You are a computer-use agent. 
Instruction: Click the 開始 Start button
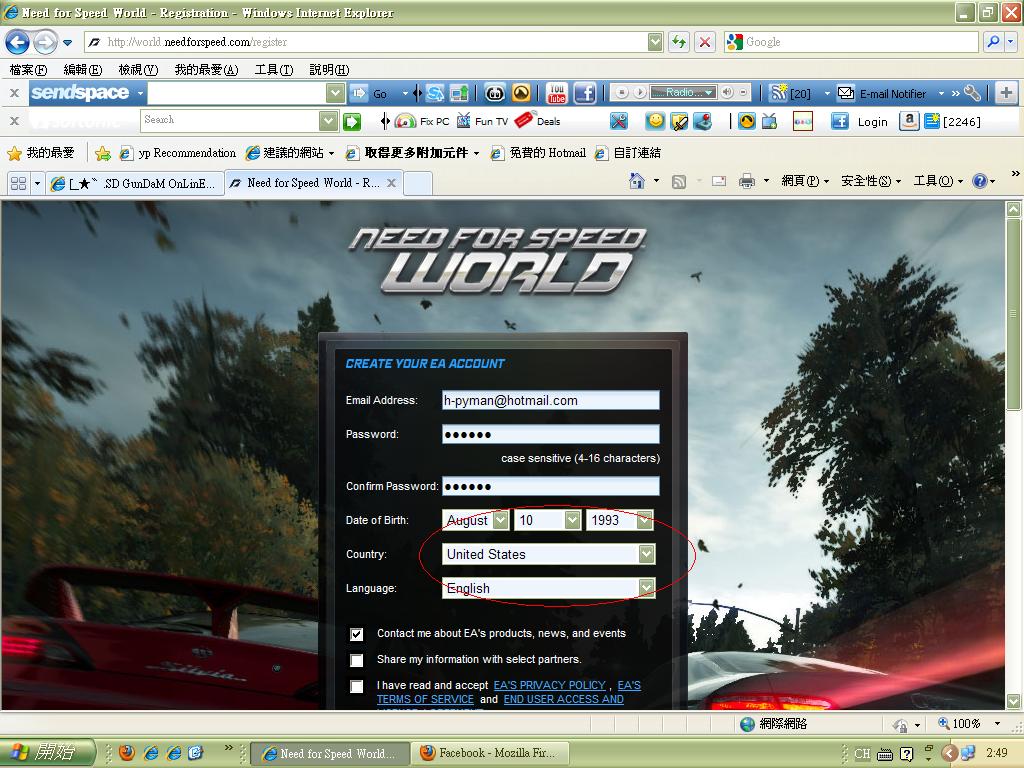pyautogui.click(x=47, y=753)
